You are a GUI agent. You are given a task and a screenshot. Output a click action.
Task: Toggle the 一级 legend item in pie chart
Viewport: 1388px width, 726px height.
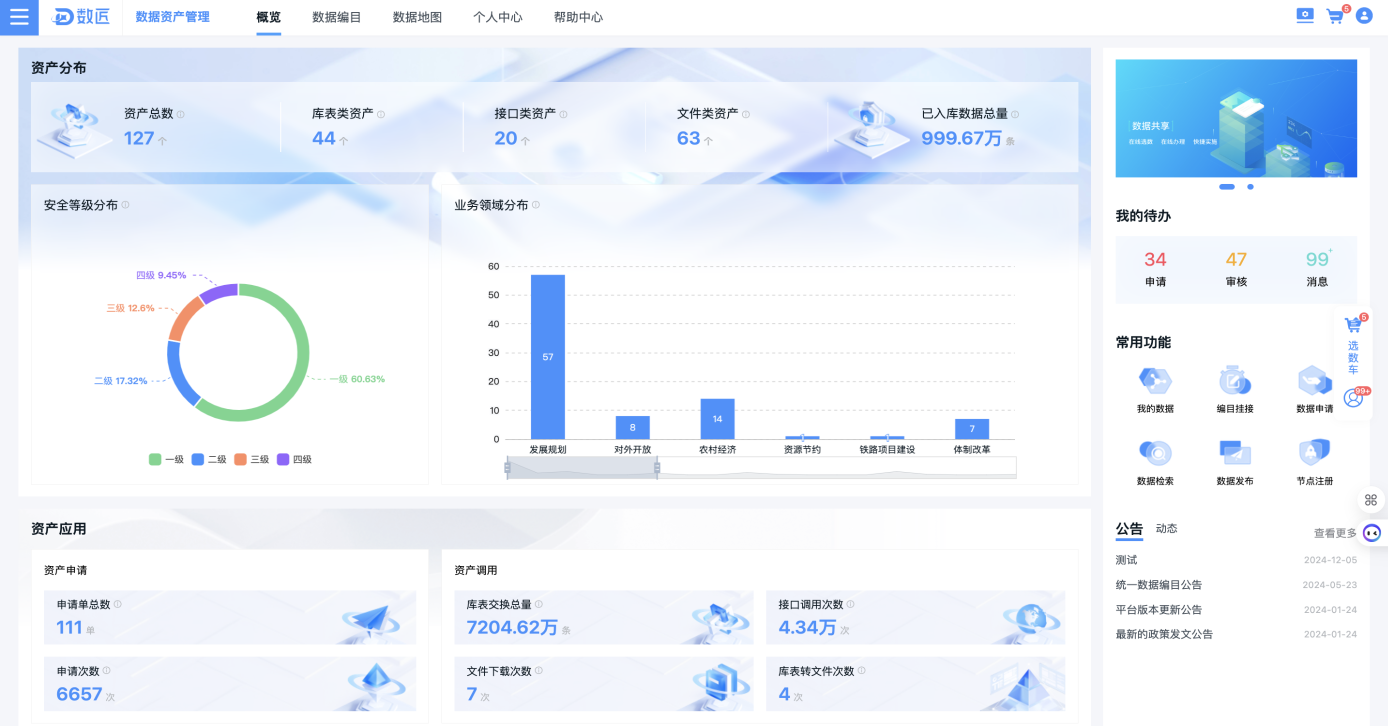167,460
